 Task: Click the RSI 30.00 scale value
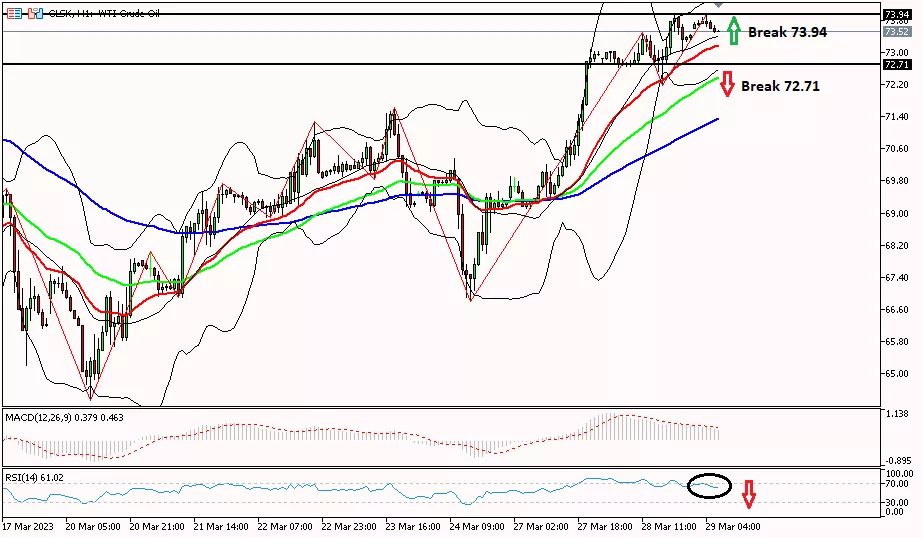point(898,503)
